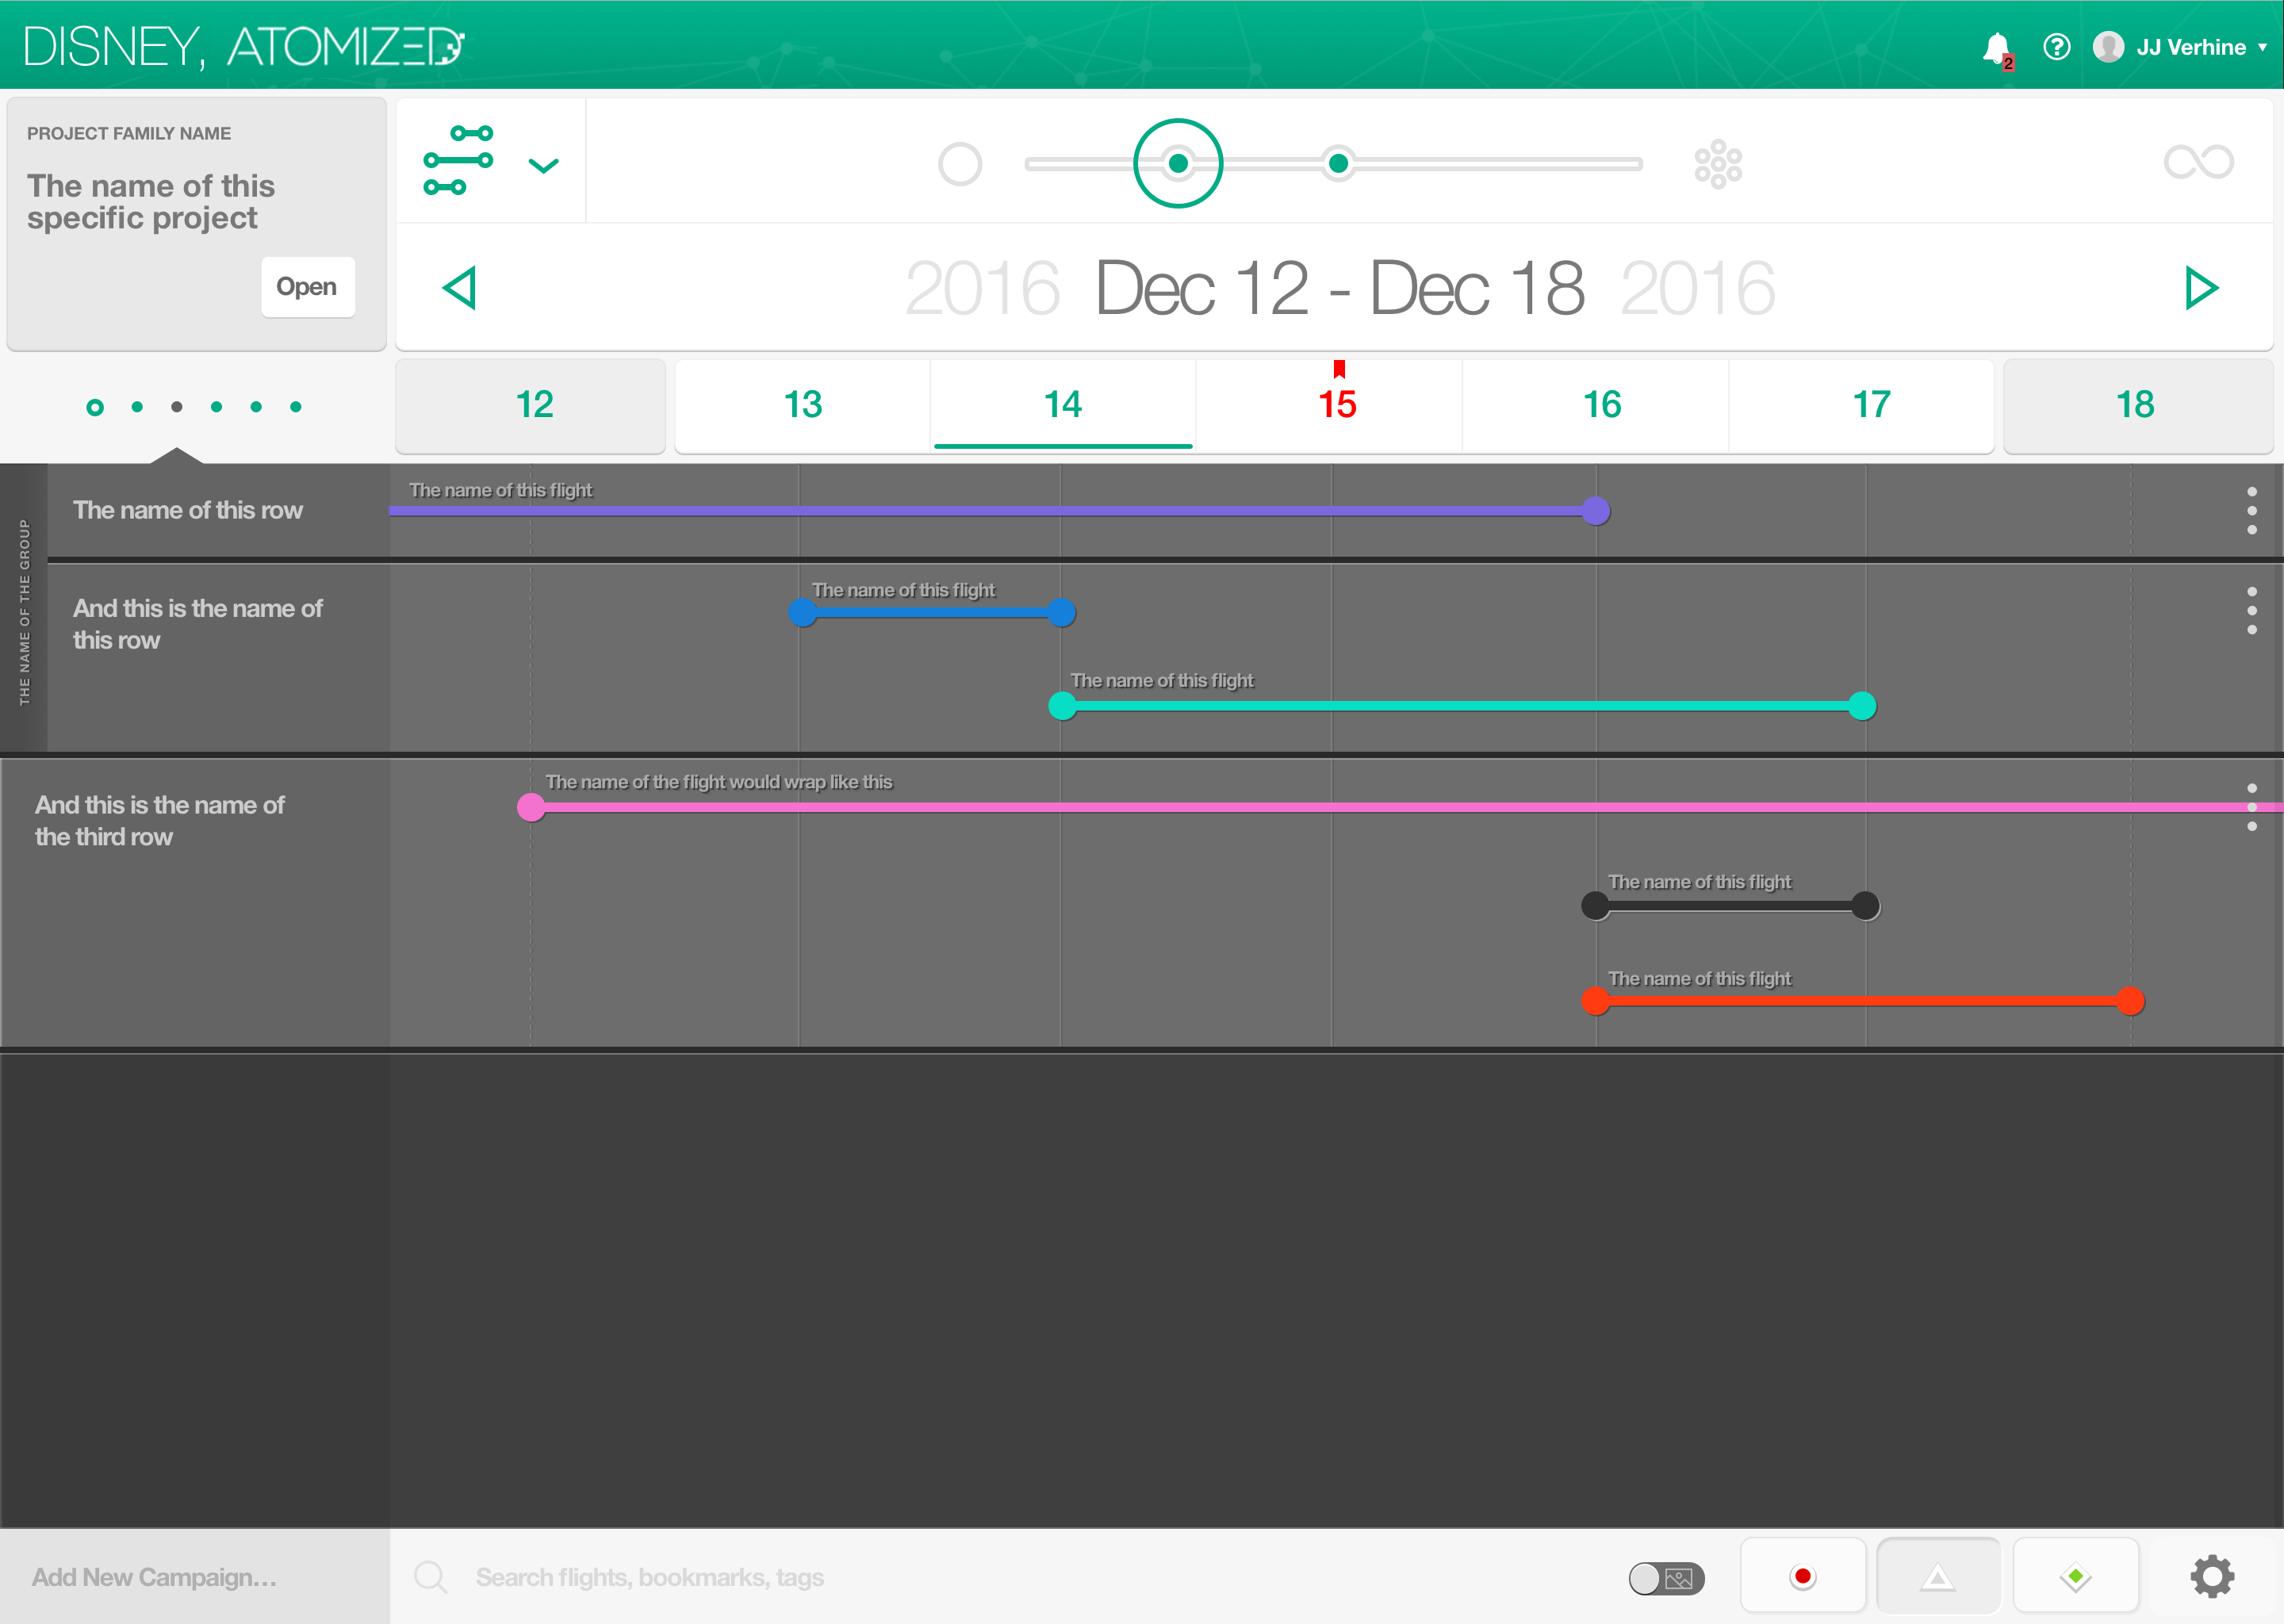Open third row's three-dot menu
2284x1624 pixels.
(2251, 807)
